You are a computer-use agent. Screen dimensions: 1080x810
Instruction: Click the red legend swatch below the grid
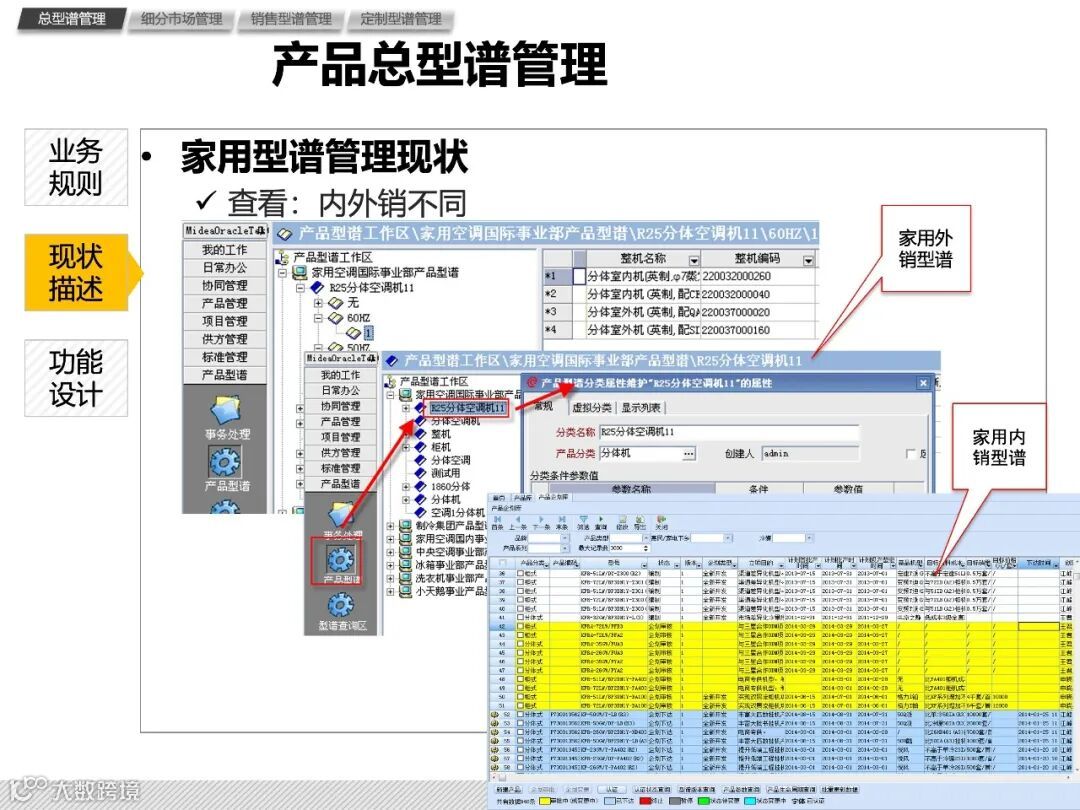(645, 801)
